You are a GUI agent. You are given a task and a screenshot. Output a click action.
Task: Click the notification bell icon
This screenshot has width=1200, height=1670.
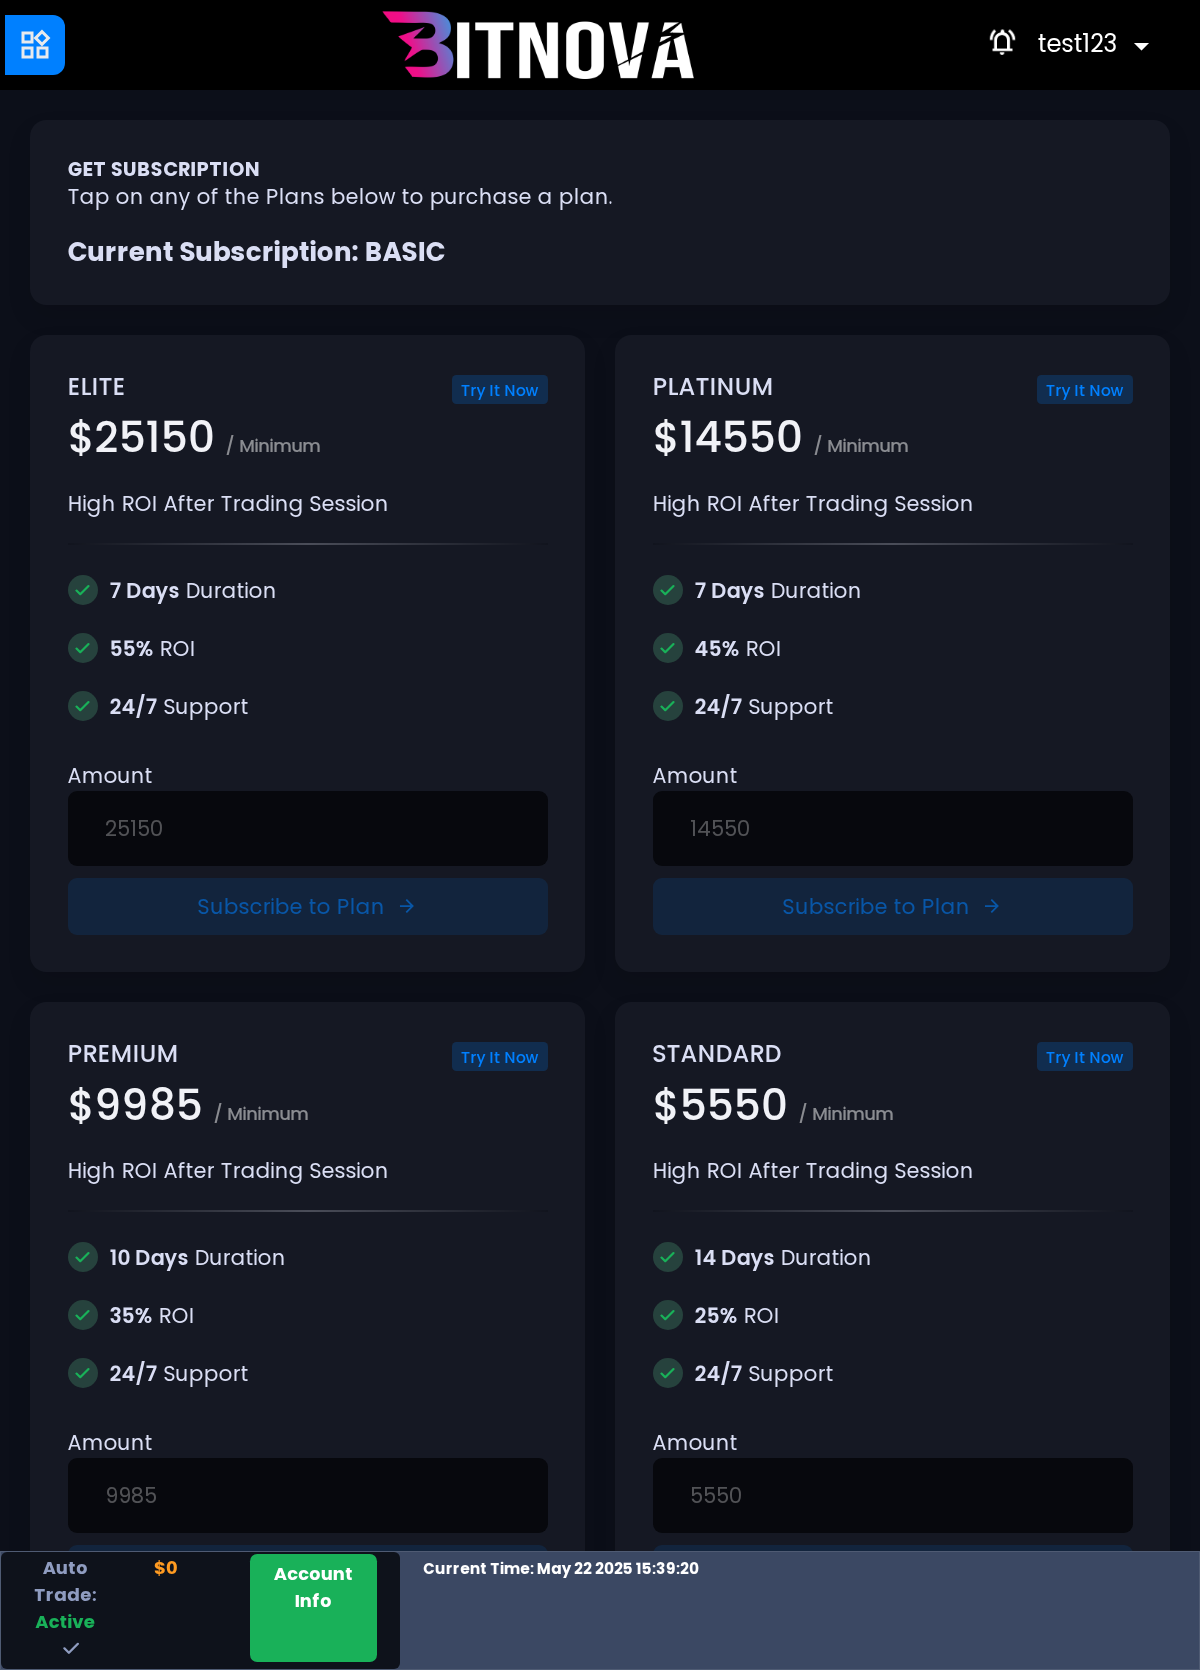[x=1002, y=42]
